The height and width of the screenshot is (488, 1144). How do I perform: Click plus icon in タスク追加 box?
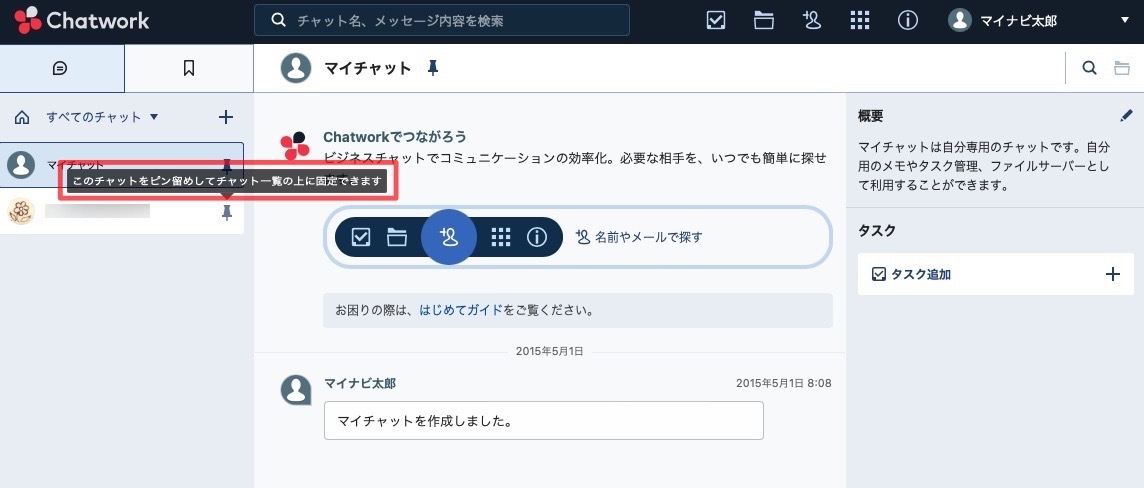point(1113,274)
